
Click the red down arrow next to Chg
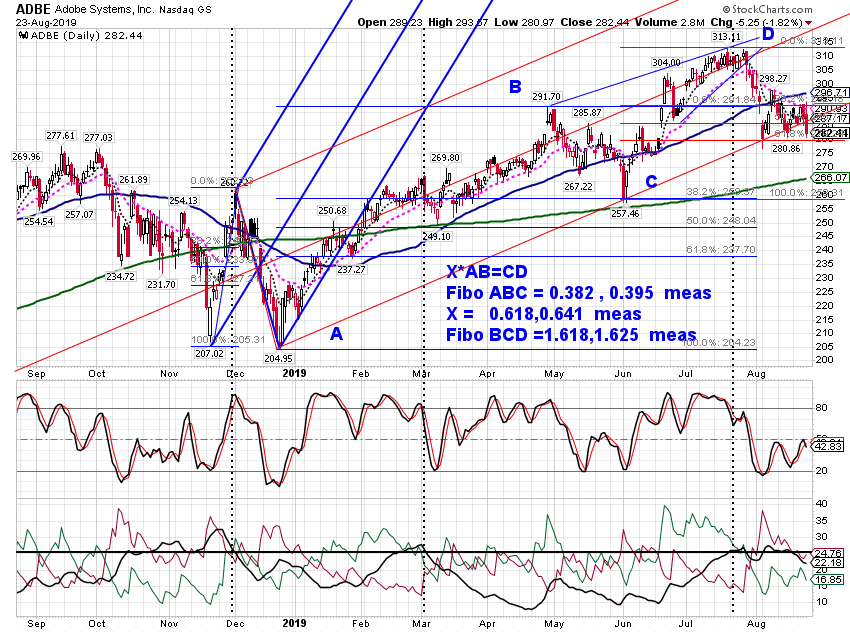click(809, 23)
